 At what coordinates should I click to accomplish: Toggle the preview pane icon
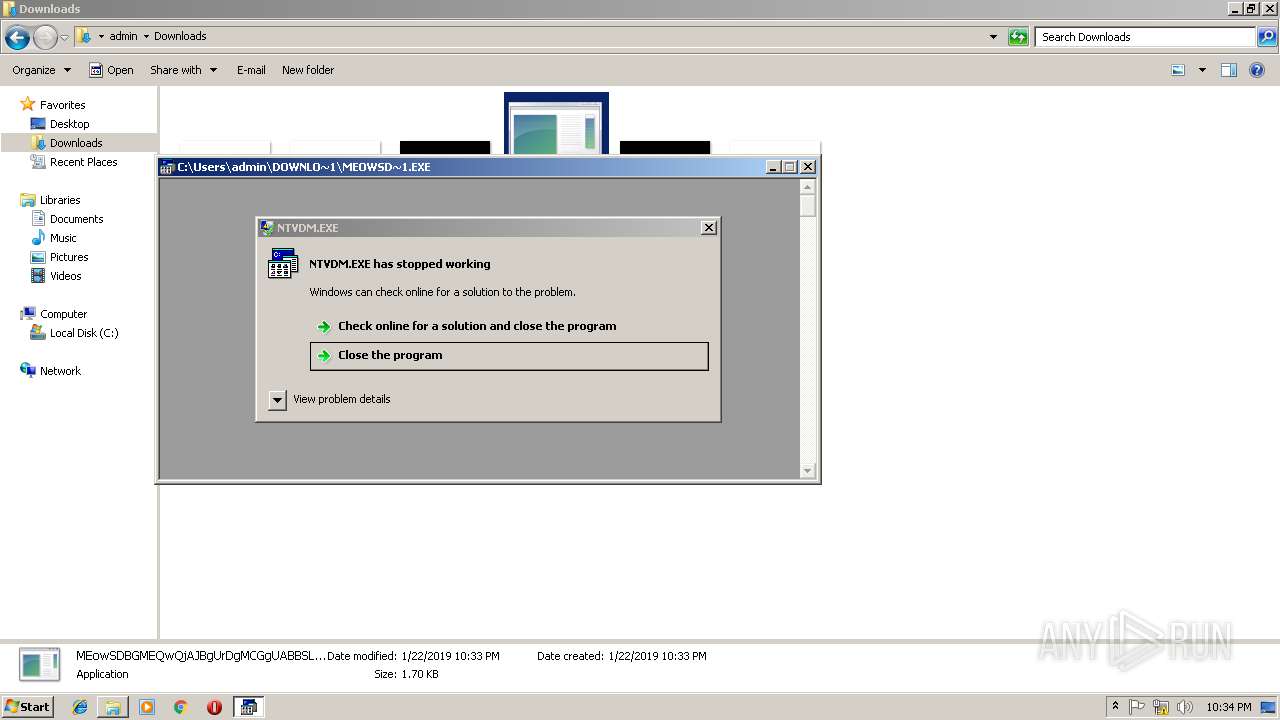[1229, 70]
